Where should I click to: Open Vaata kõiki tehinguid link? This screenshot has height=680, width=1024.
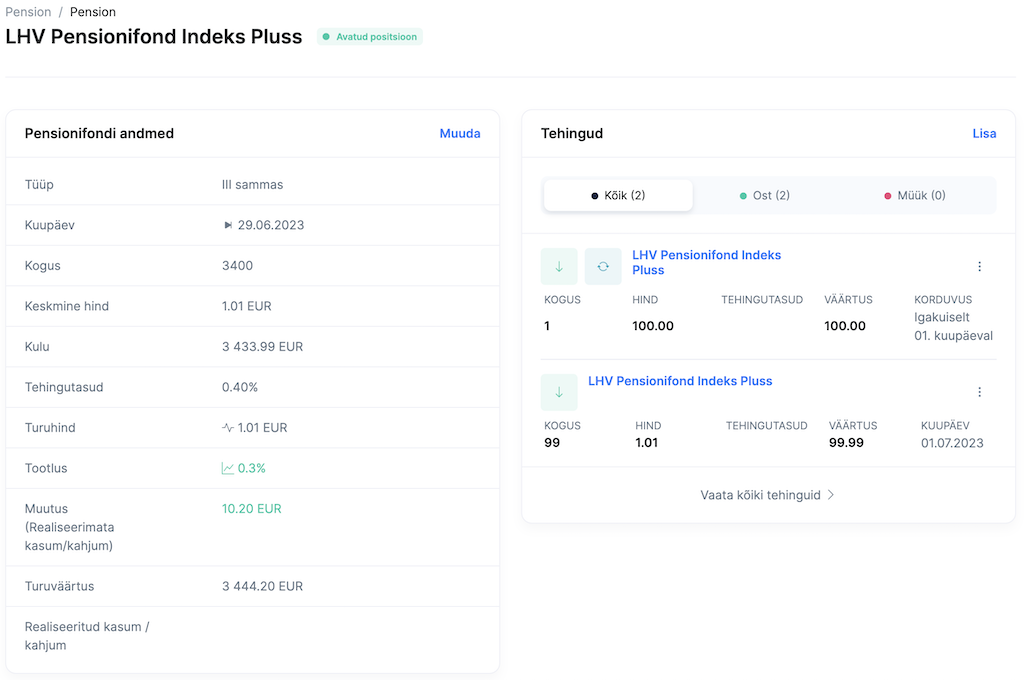760,495
